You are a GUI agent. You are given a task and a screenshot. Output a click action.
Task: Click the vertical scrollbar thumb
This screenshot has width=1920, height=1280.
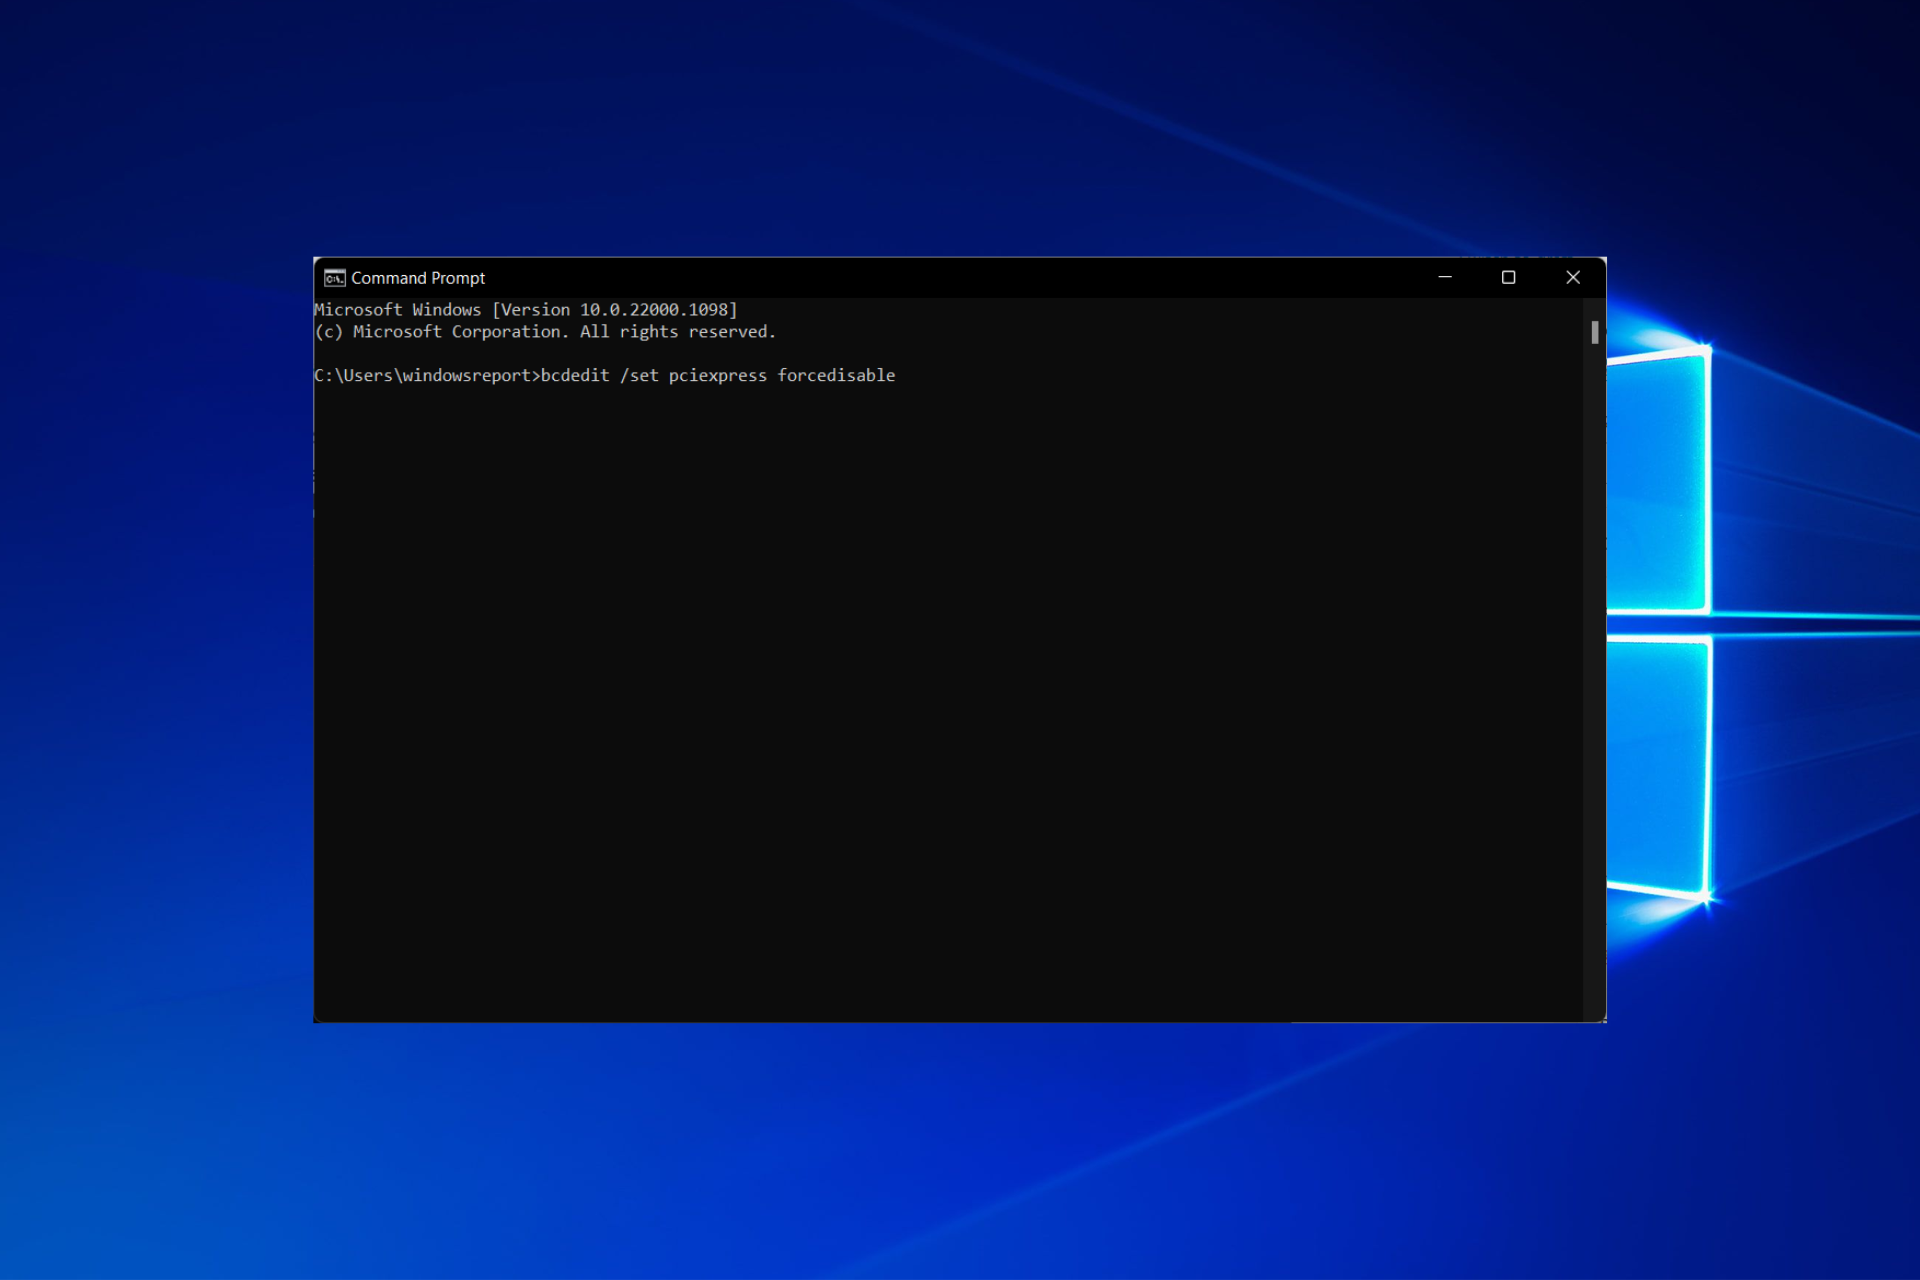[1594, 332]
